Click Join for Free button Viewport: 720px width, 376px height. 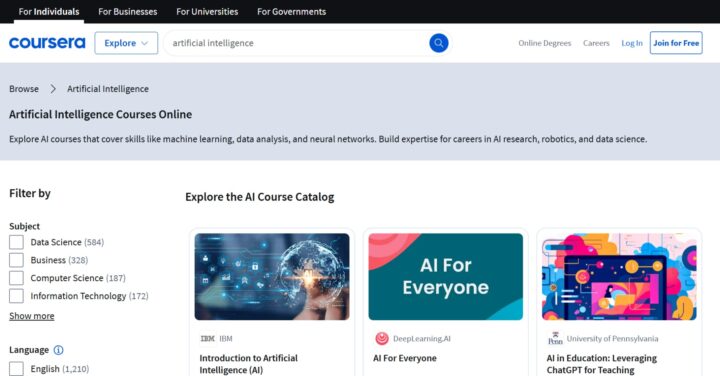pos(676,43)
